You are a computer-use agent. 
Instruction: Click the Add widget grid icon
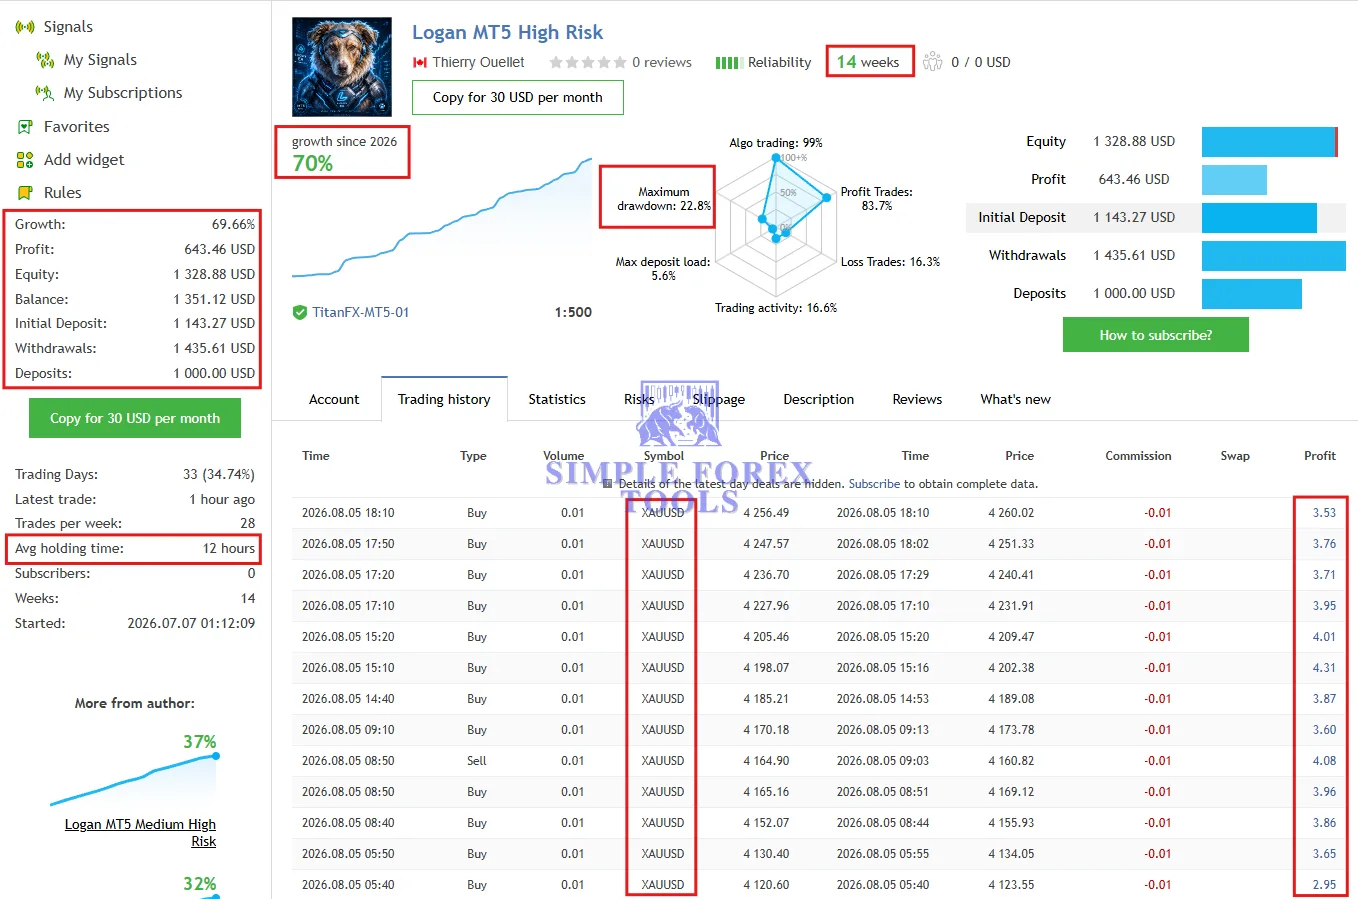[25, 160]
